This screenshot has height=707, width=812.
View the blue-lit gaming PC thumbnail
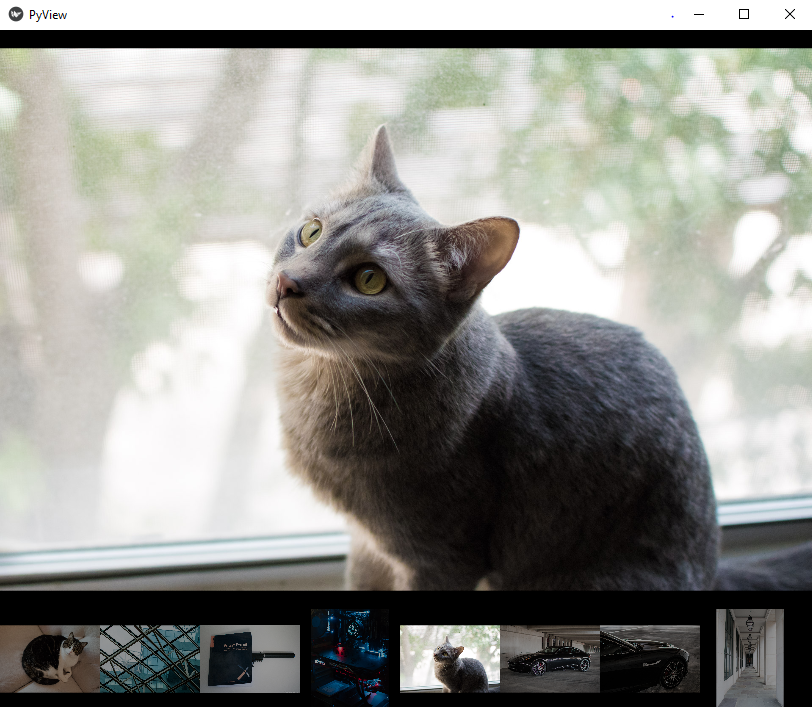350,658
